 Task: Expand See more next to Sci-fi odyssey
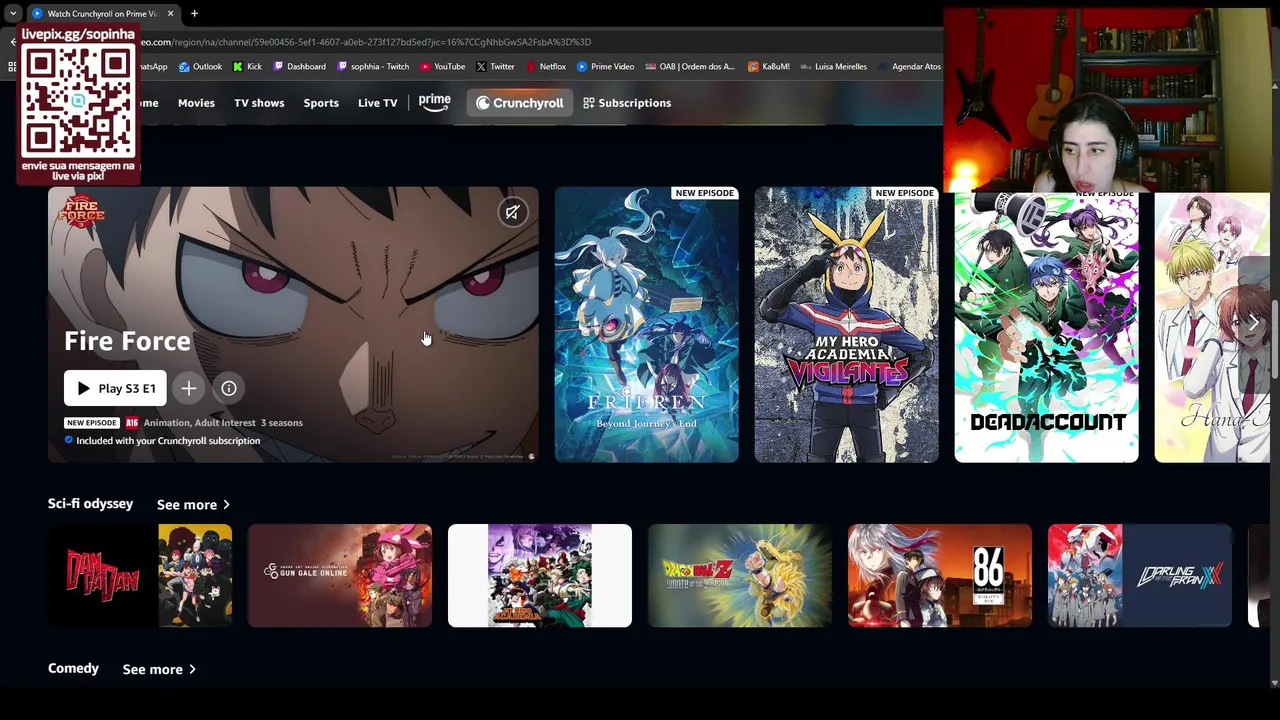tap(193, 505)
